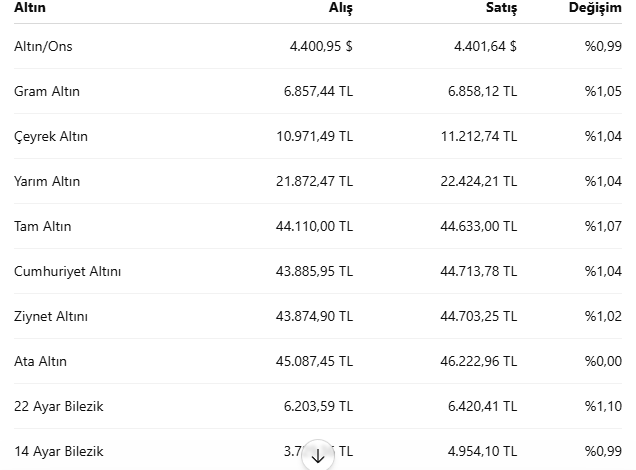Click 22 Ayar Bilezik change %1,10
636x470 pixels.
[x=603, y=406]
